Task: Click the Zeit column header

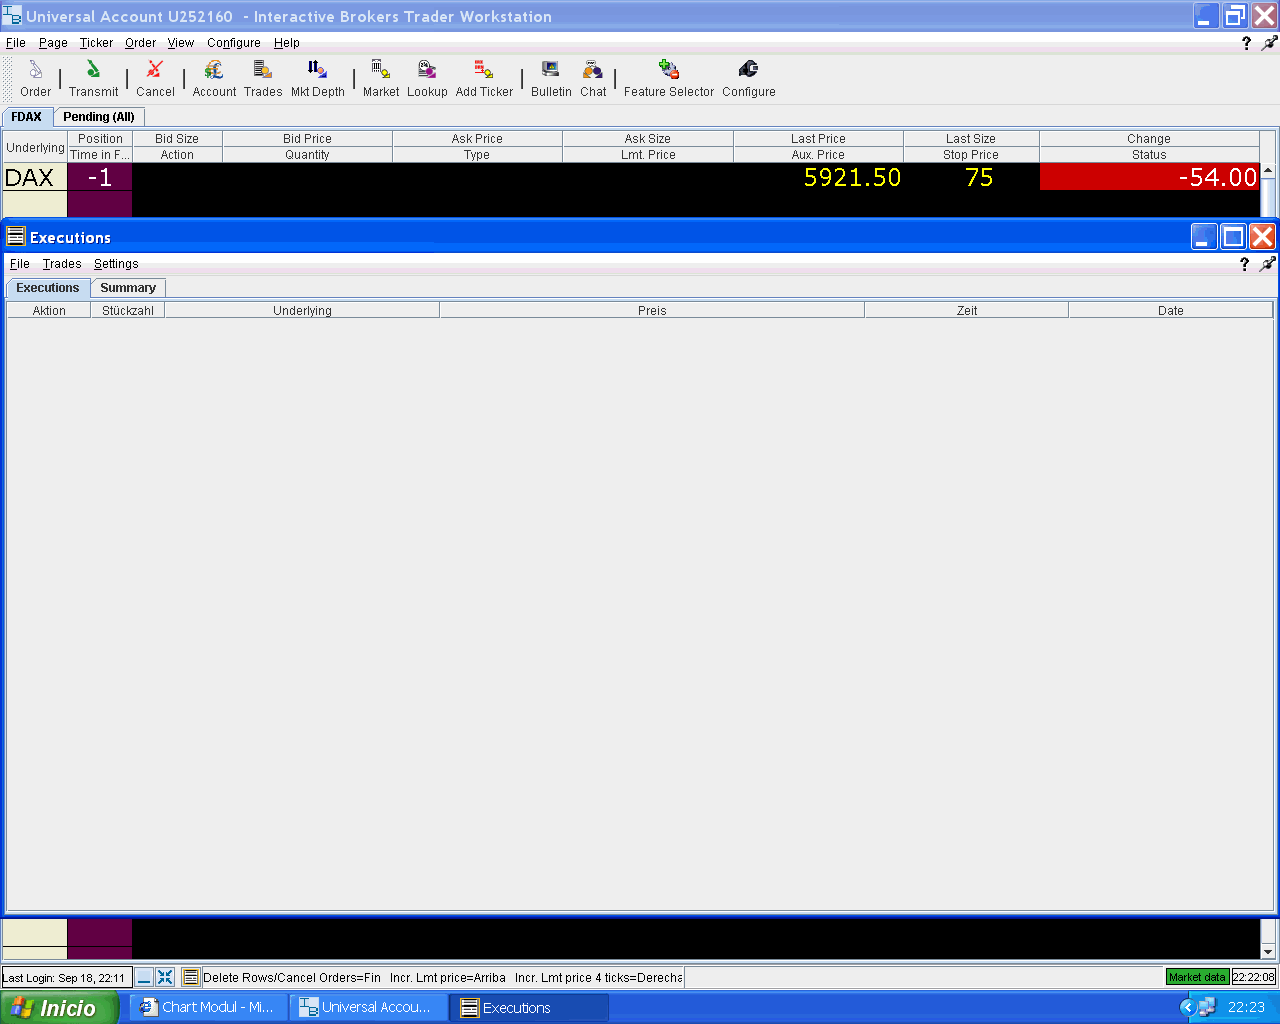Action: coord(967,311)
